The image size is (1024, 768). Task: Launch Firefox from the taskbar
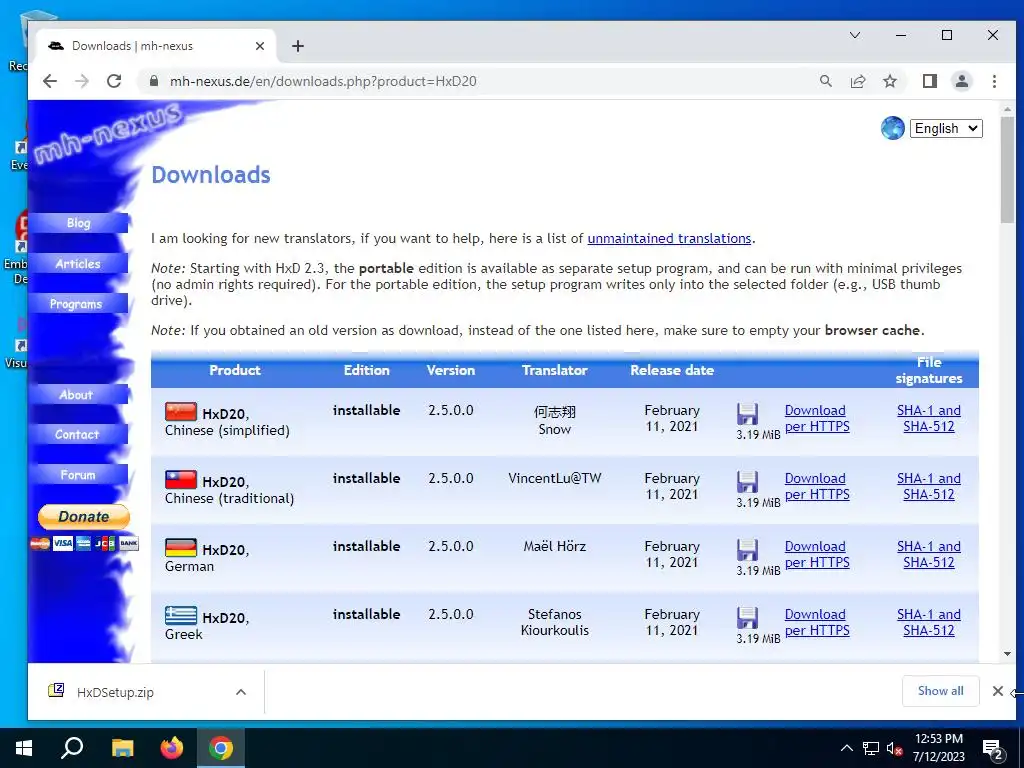tap(172, 748)
